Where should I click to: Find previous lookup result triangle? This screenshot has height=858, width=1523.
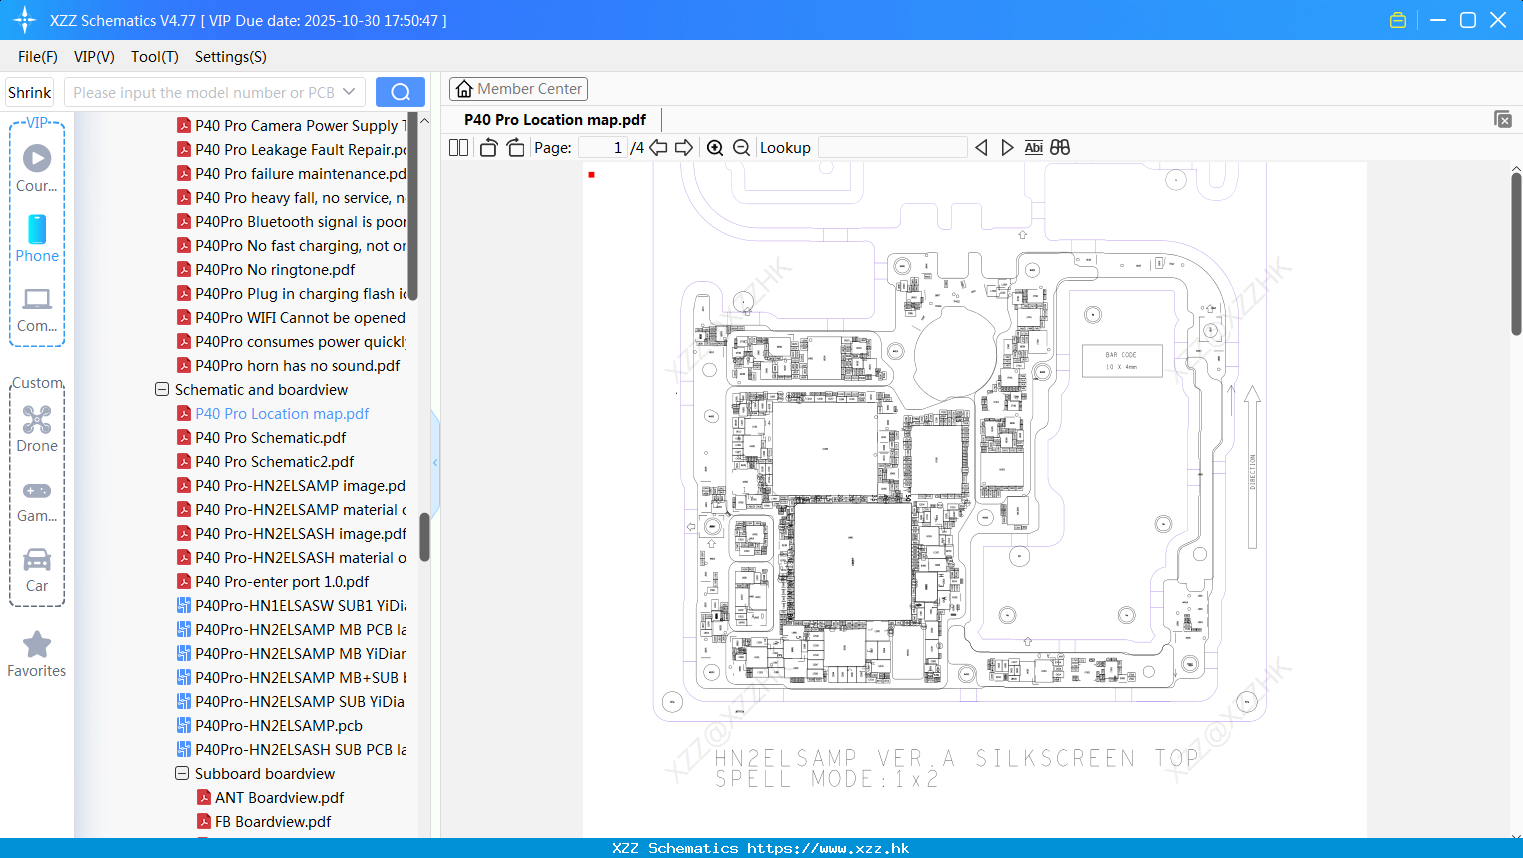(x=981, y=148)
